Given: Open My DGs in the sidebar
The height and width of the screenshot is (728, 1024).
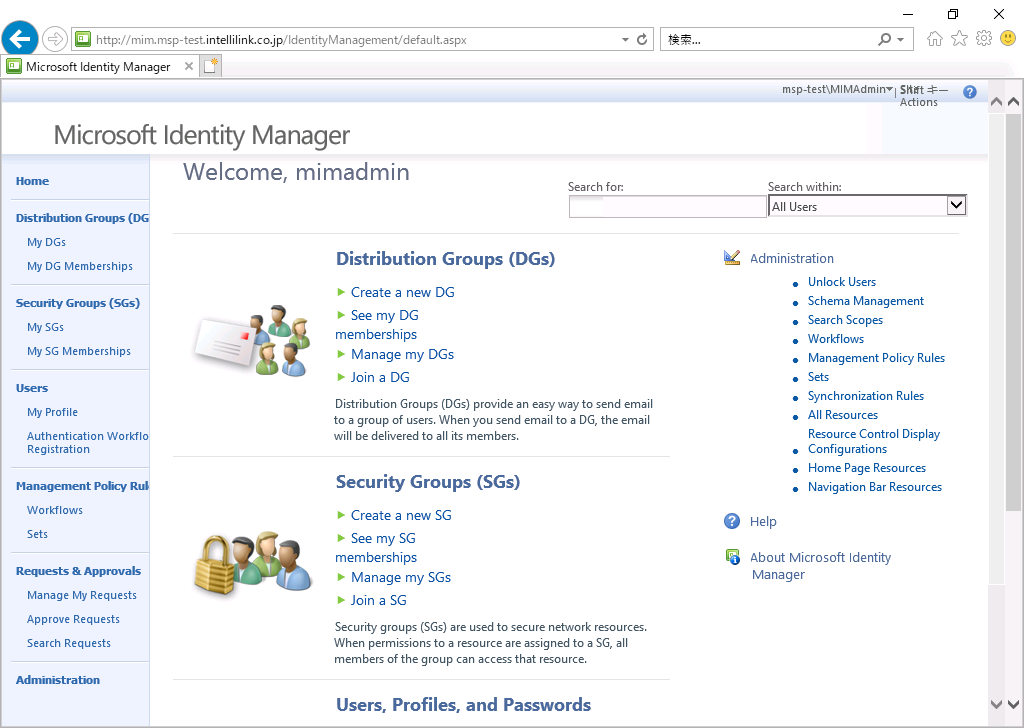Looking at the screenshot, I should point(46,242).
